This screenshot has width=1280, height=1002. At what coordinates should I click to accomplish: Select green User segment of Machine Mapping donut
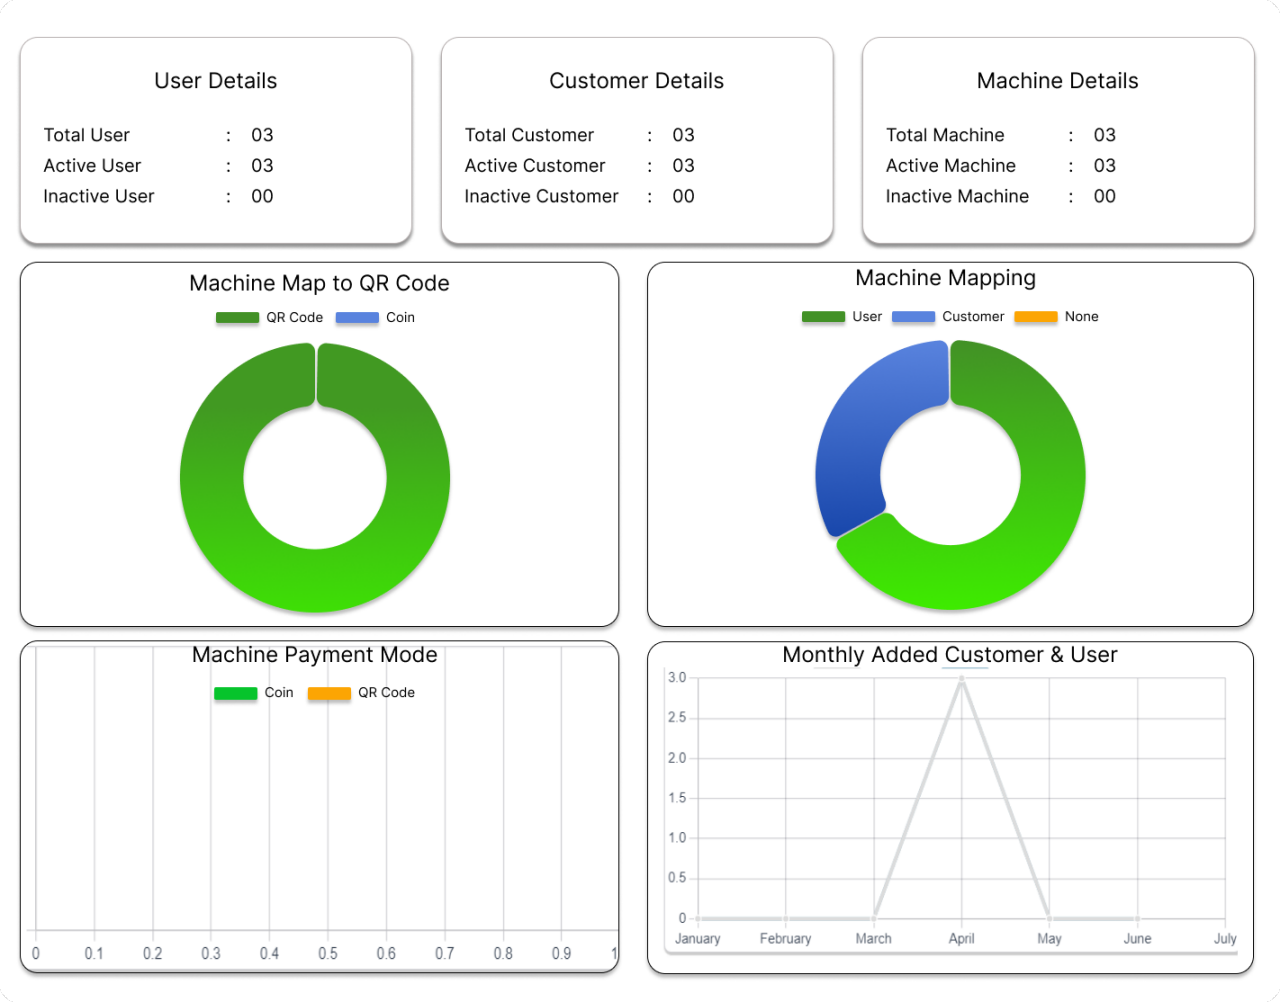point(1040,520)
